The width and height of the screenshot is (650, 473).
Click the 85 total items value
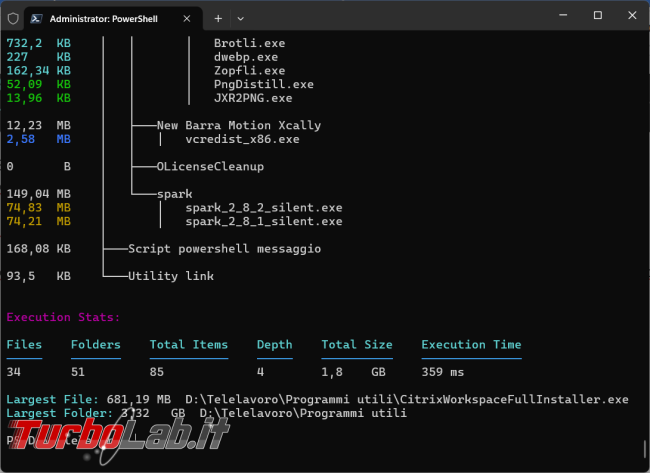pos(157,372)
